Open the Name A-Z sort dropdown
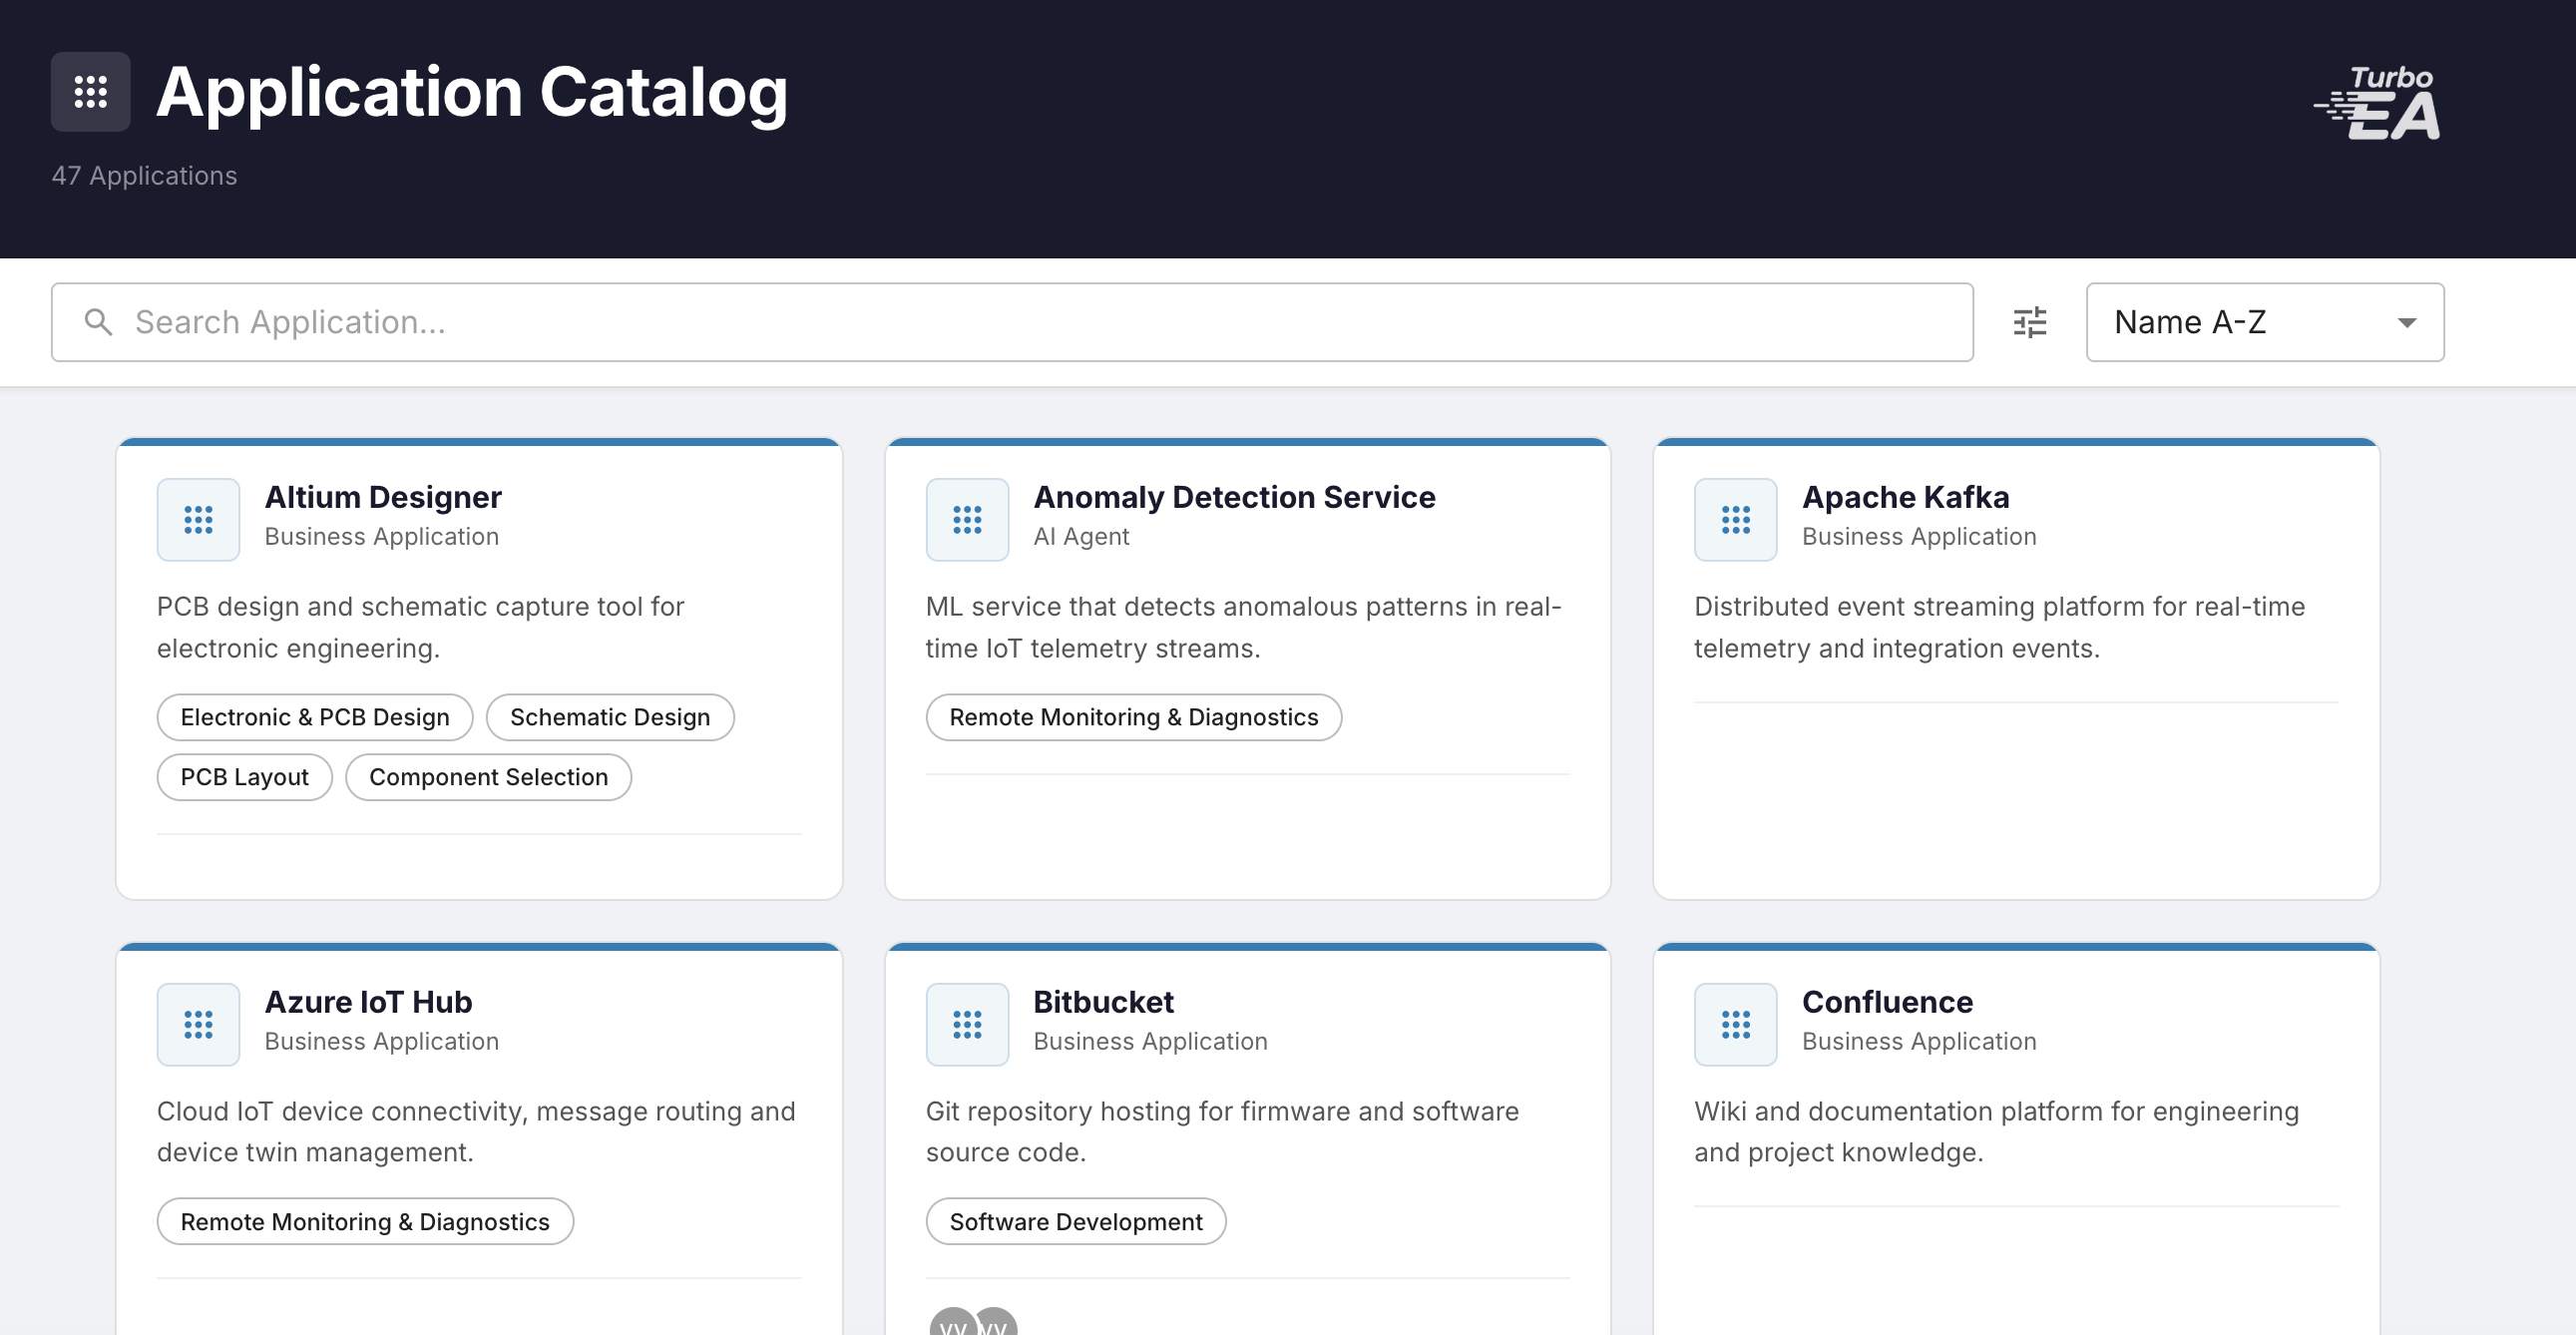The height and width of the screenshot is (1335, 2576). pyautogui.click(x=2263, y=321)
